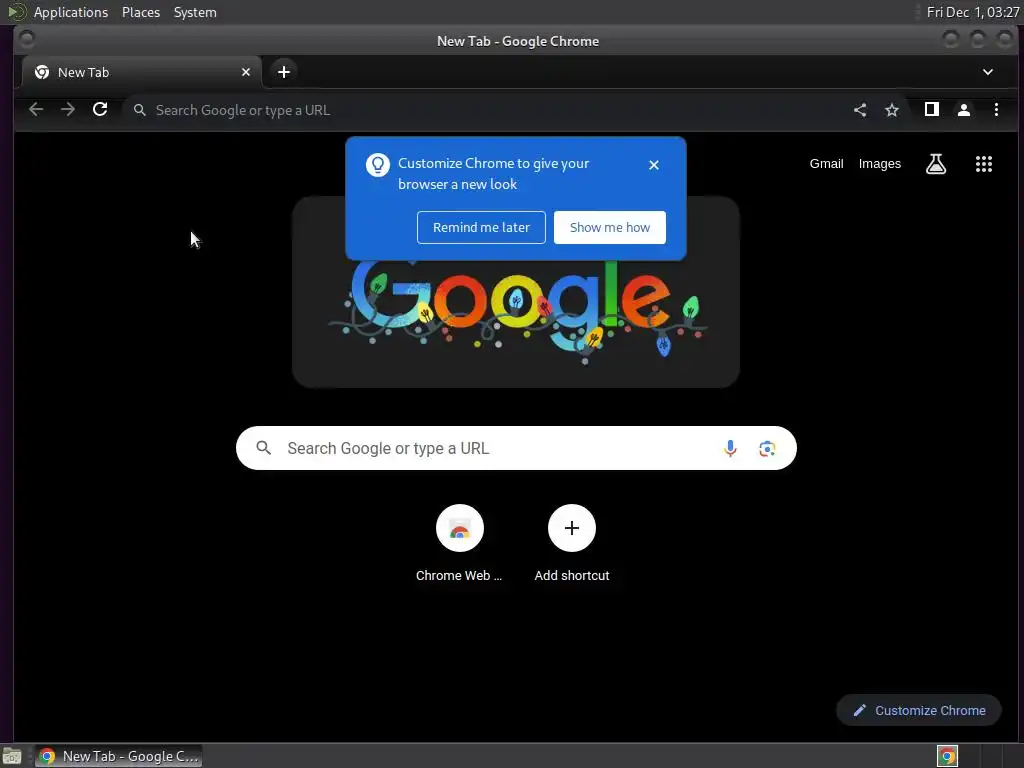Click the address bar search icon

pos(140,110)
